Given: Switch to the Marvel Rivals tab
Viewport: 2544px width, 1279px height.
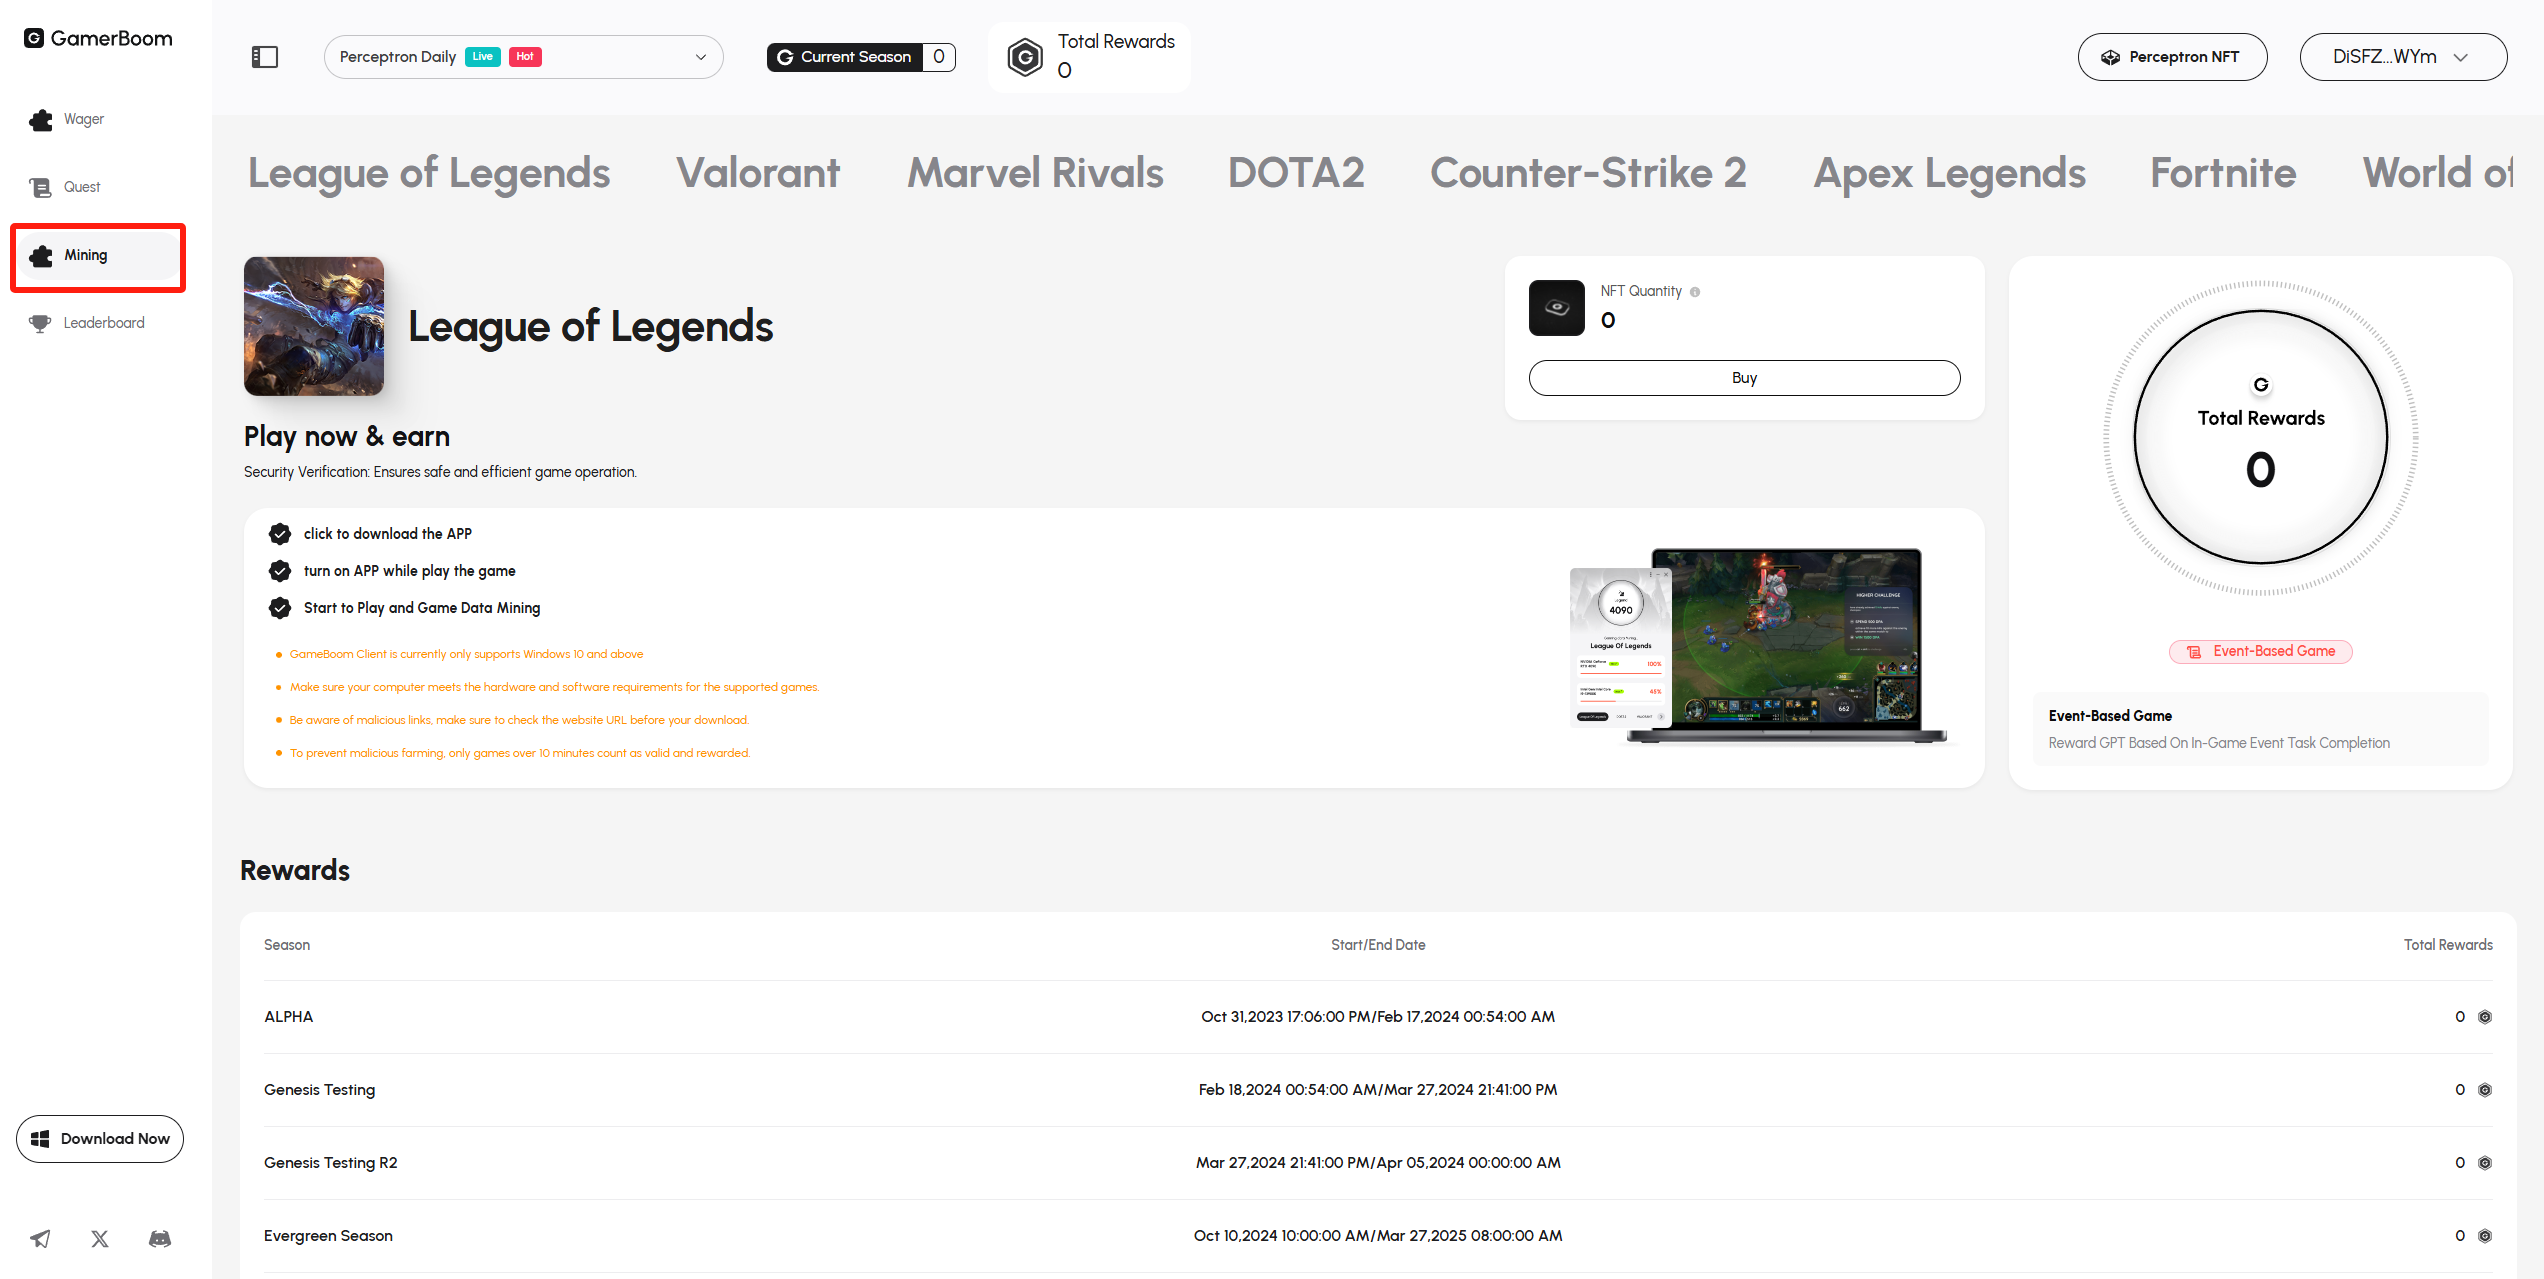Looking at the screenshot, I should pyautogui.click(x=1035, y=173).
